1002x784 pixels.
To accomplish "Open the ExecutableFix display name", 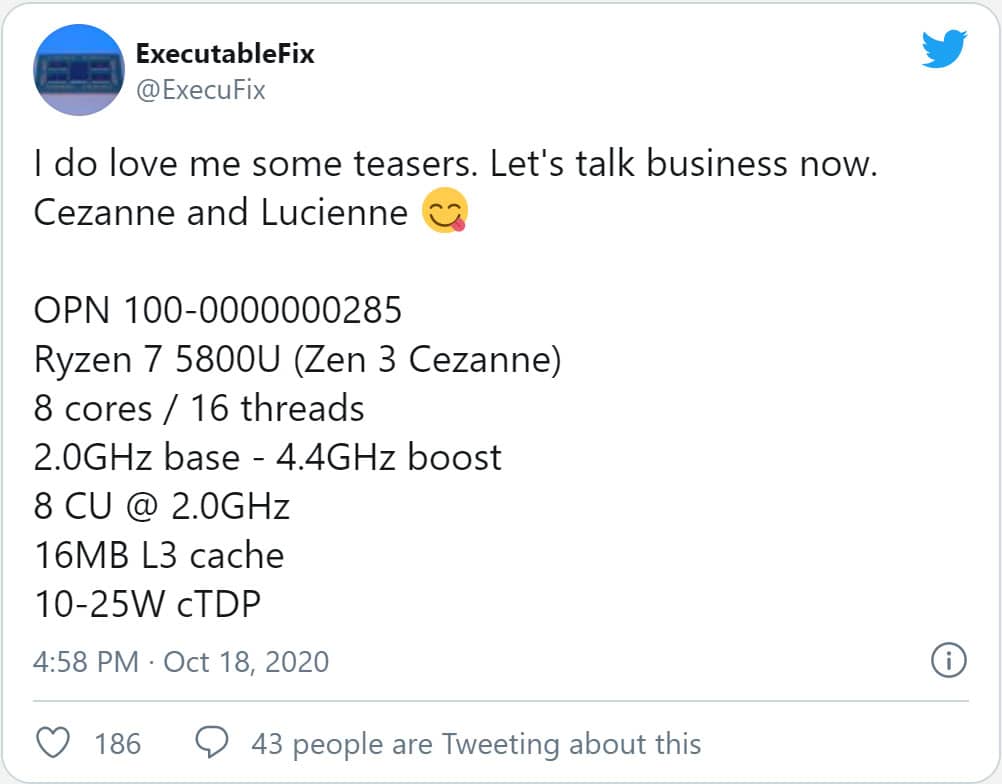I will click(225, 54).
